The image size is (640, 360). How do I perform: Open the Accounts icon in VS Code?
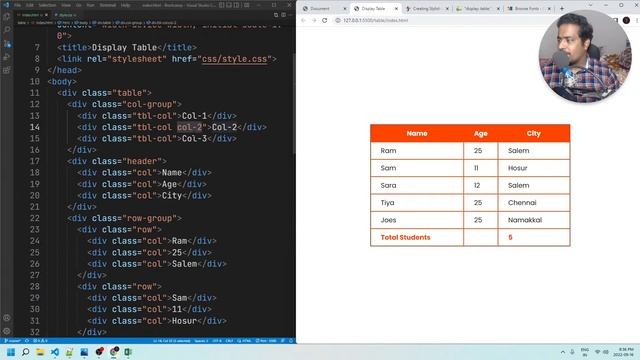point(7,318)
